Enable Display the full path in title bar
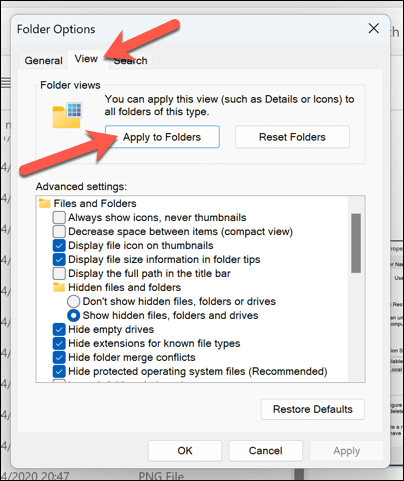Image resolution: width=404 pixels, height=481 pixels. pyautogui.click(x=59, y=274)
